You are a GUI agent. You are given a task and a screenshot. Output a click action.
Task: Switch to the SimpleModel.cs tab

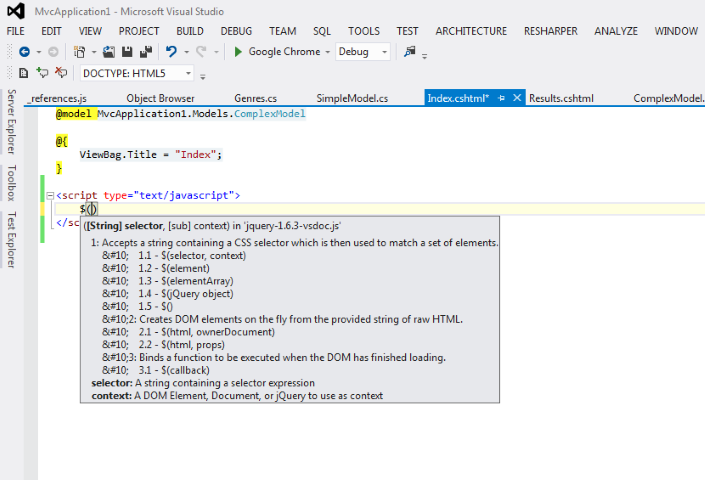pos(352,98)
